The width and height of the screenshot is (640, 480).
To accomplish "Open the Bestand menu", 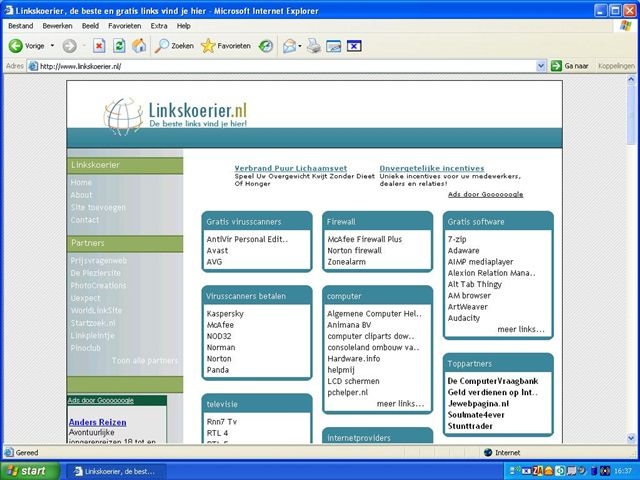I will (21, 26).
